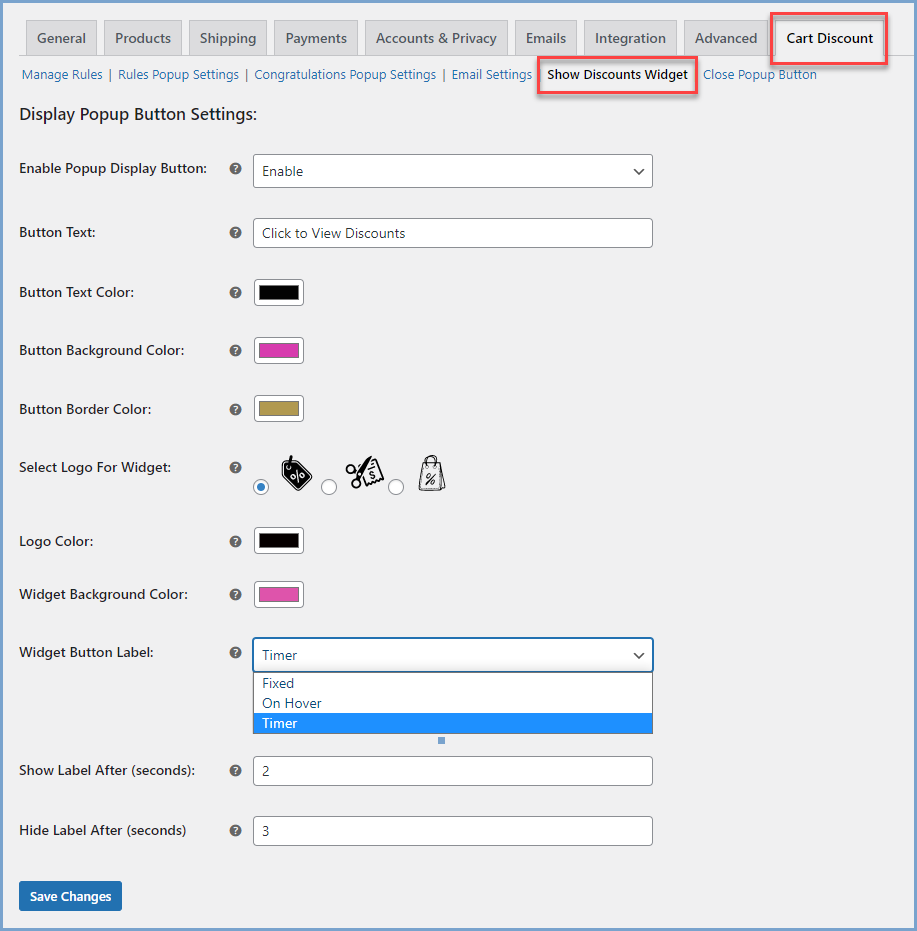Click the price tag percent logo icon
917x931 pixels.
pyautogui.click(x=296, y=472)
